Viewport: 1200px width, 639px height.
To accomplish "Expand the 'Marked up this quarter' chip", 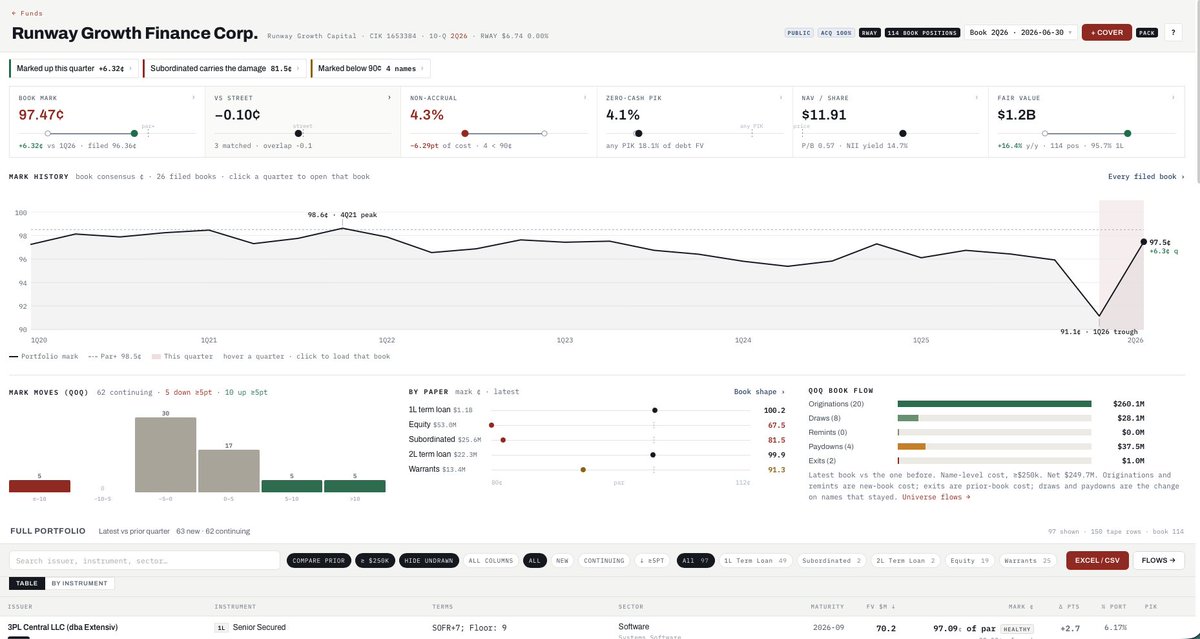I will click(x=72, y=69).
